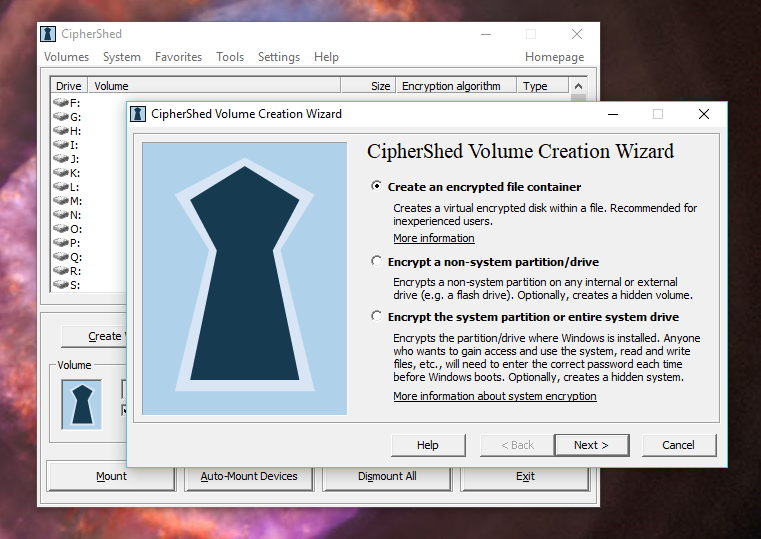Select the O: drive icon
The width and height of the screenshot is (761, 539).
(x=61, y=229)
